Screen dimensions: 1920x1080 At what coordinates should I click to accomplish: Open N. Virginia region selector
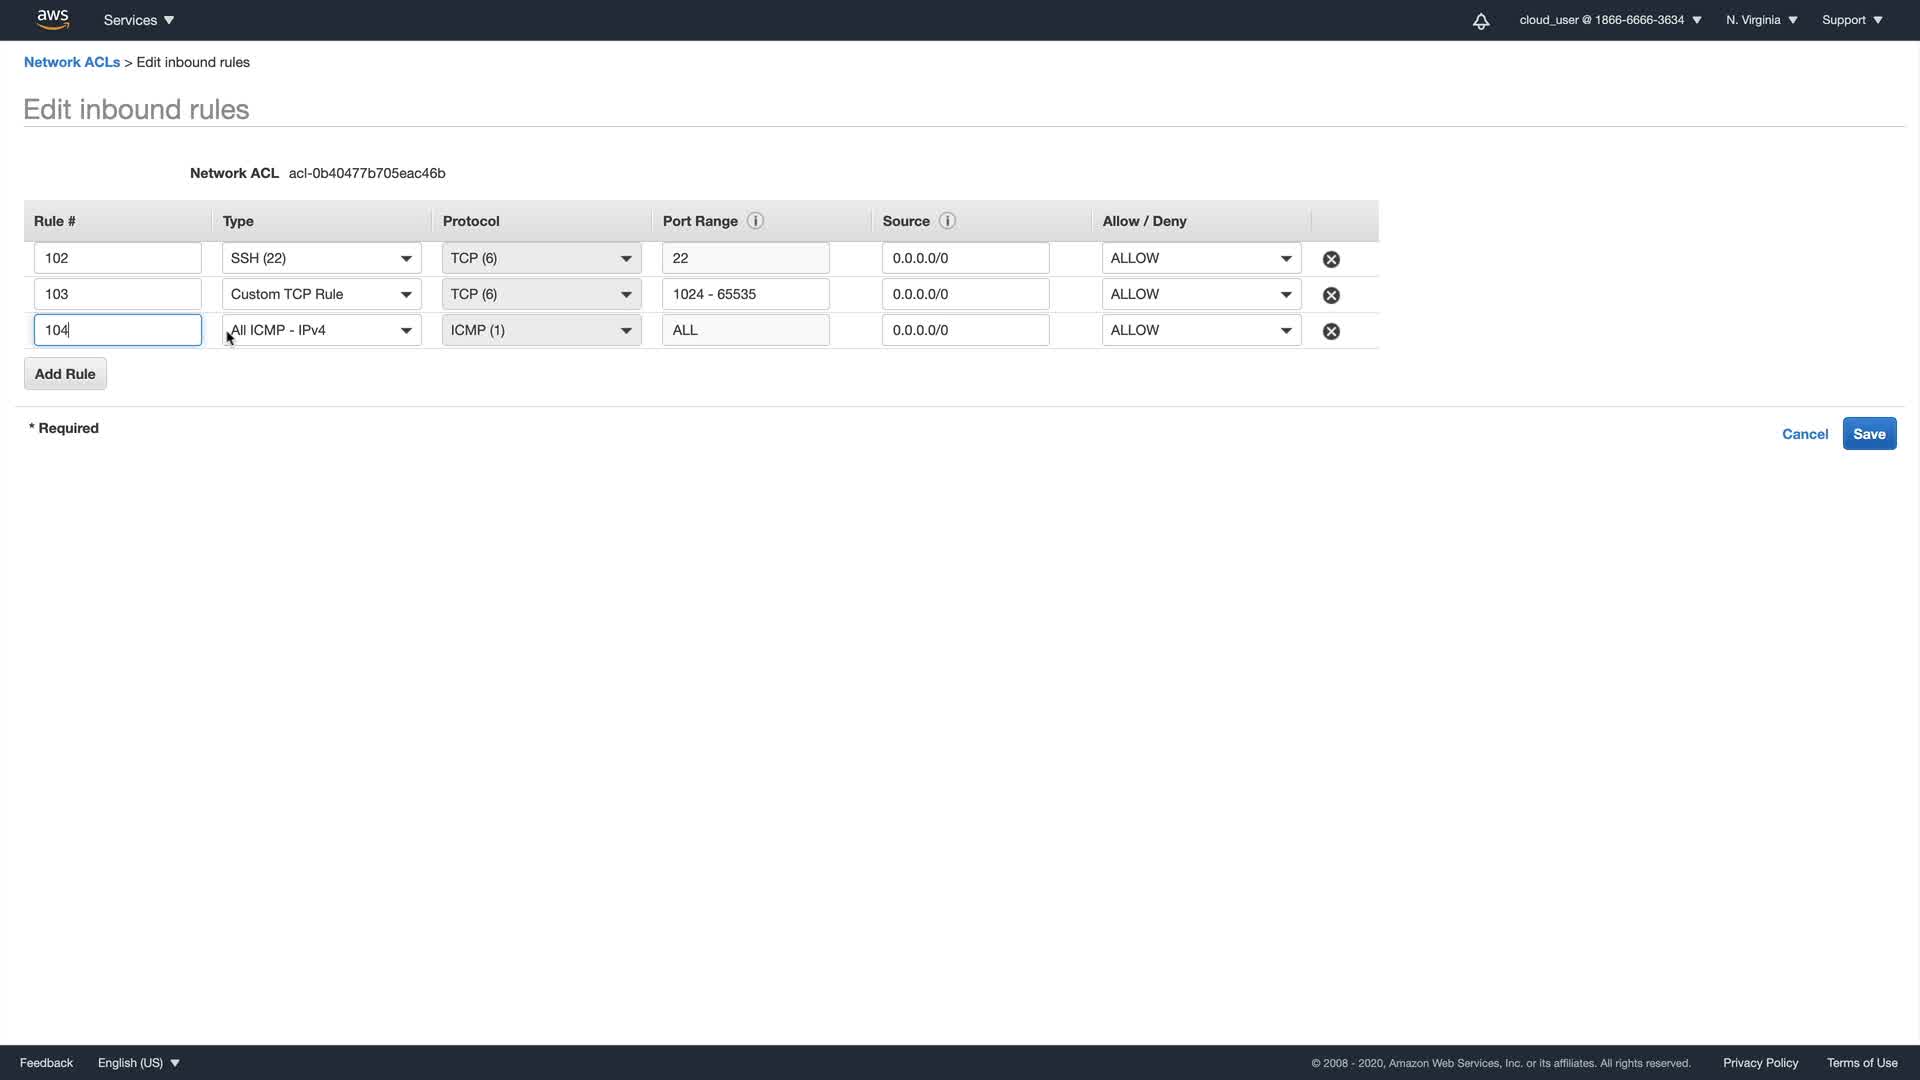pyautogui.click(x=1761, y=20)
